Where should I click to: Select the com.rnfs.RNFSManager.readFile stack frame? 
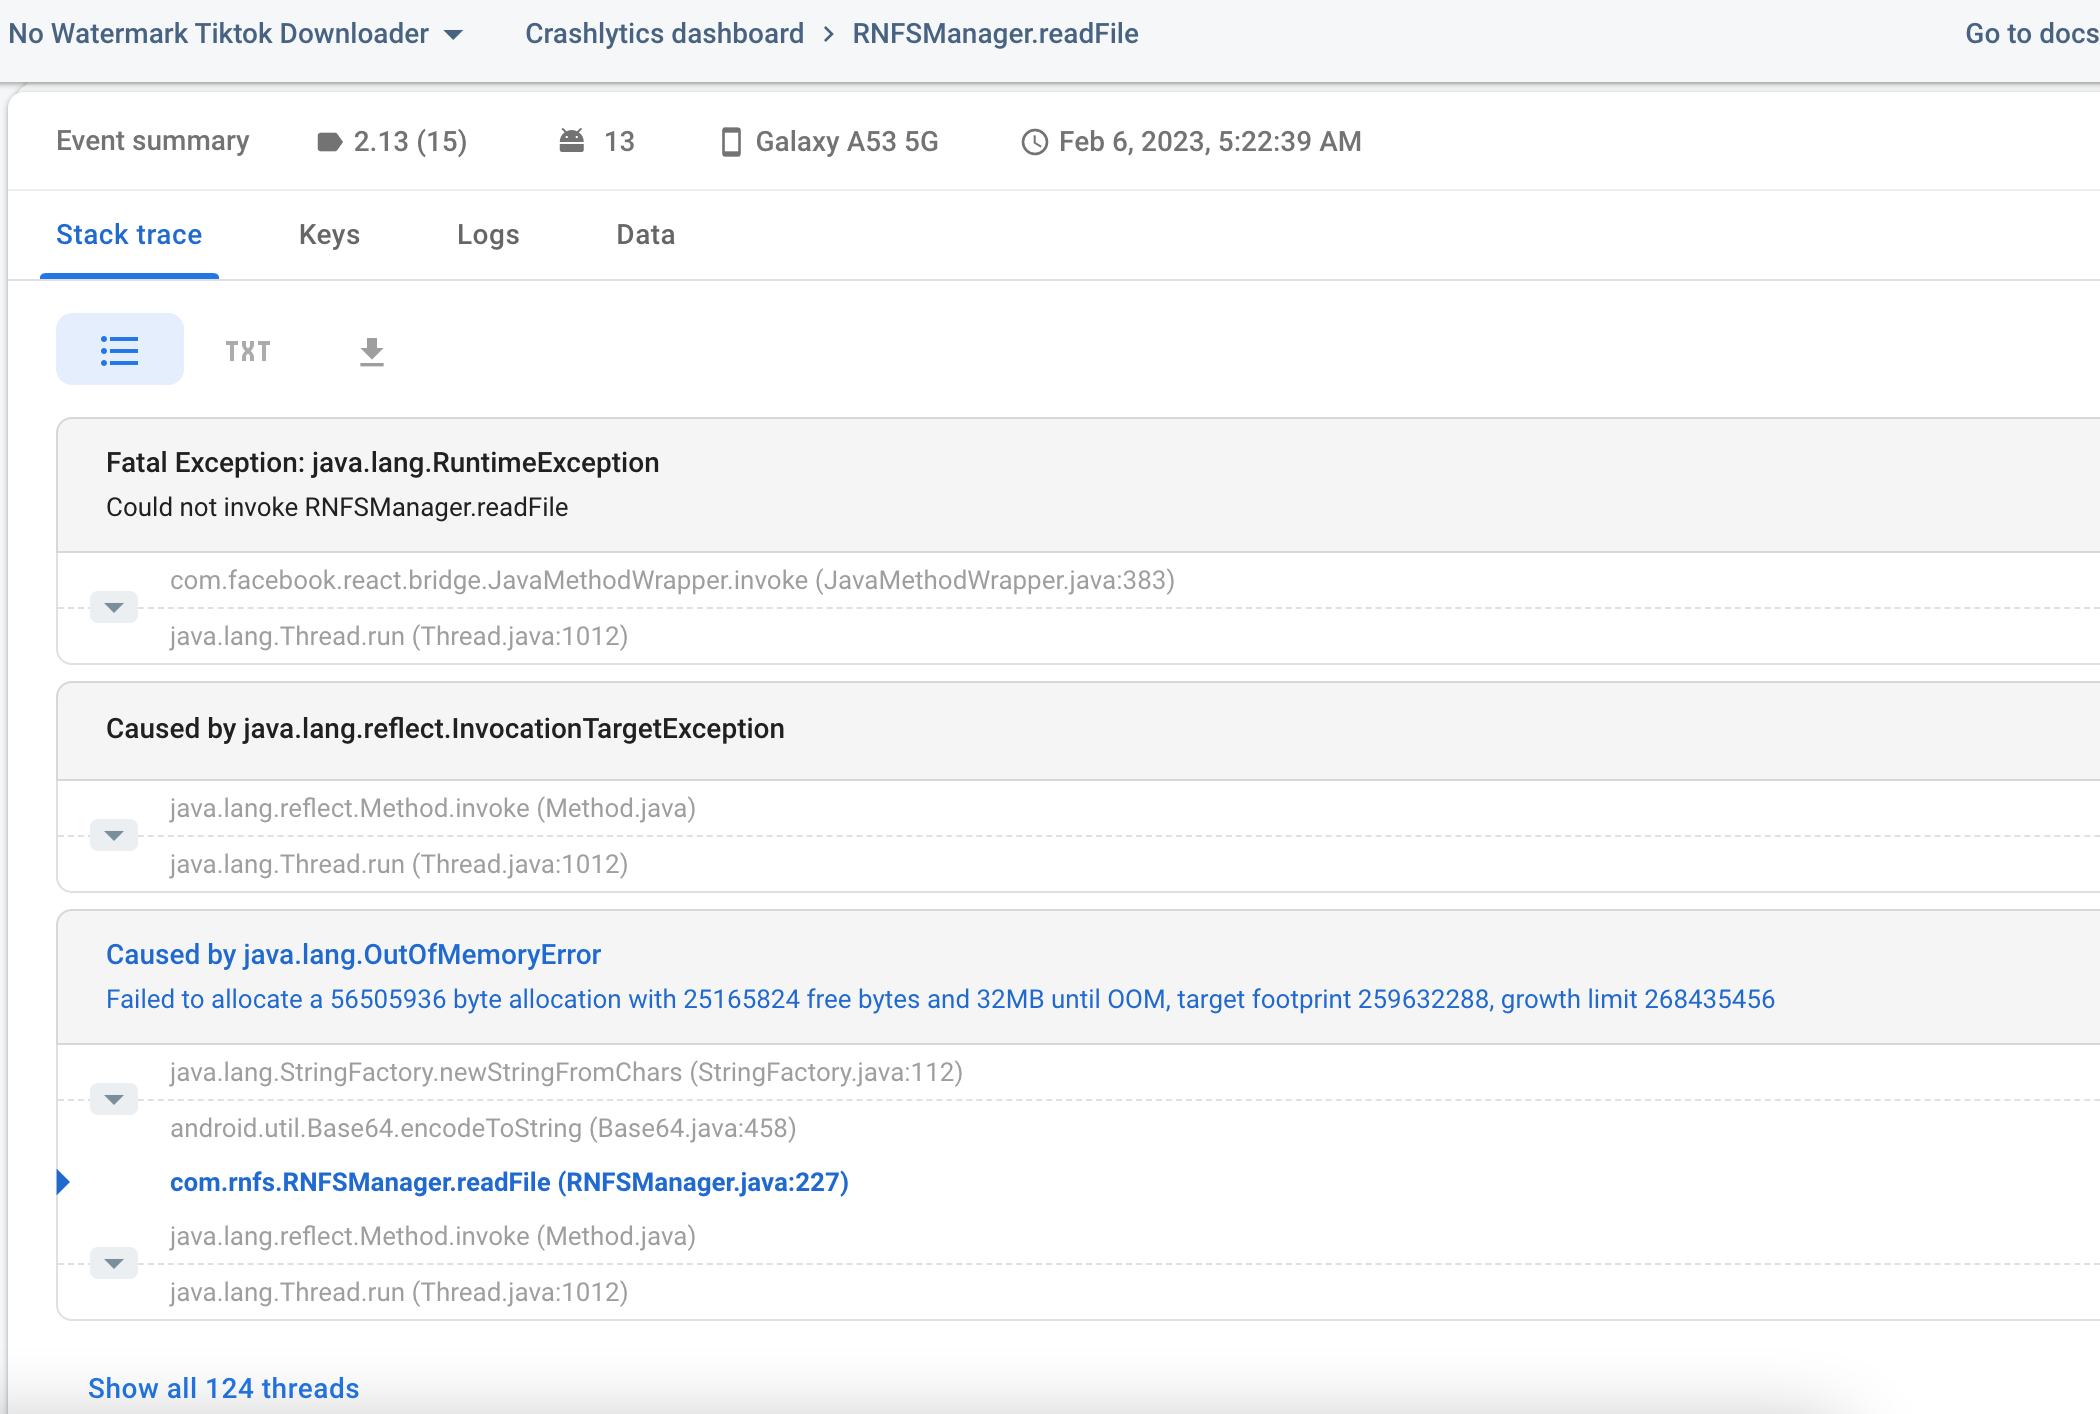(509, 1182)
